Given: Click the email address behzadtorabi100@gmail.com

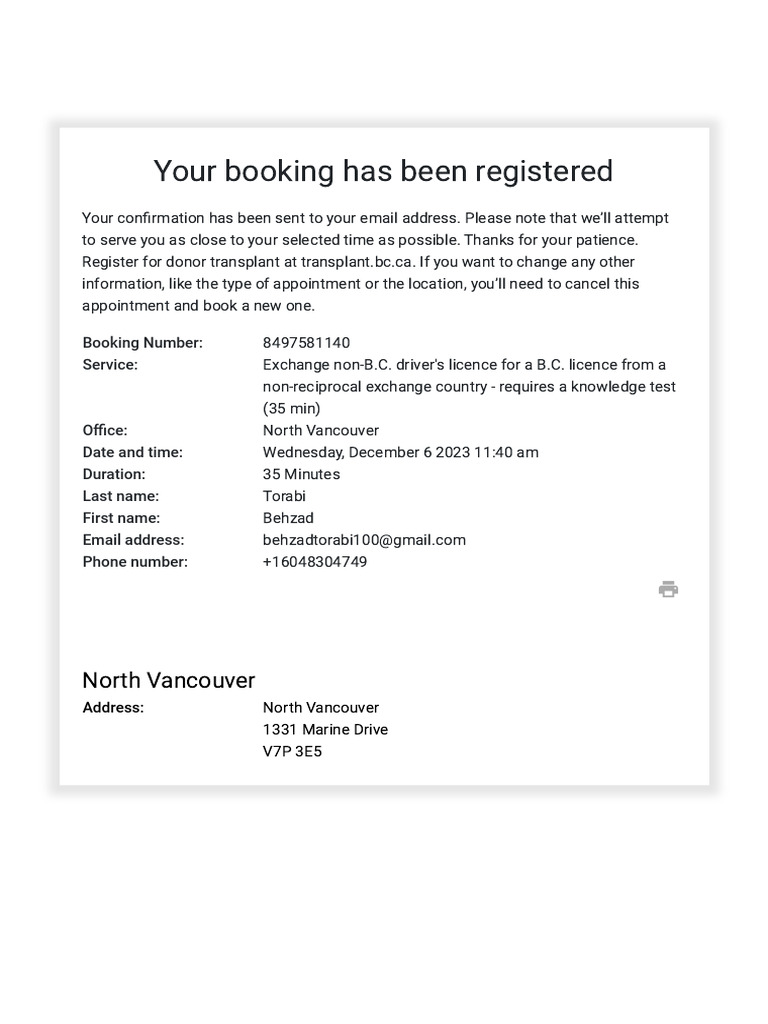Looking at the screenshot, I should (x=364, y=540).
